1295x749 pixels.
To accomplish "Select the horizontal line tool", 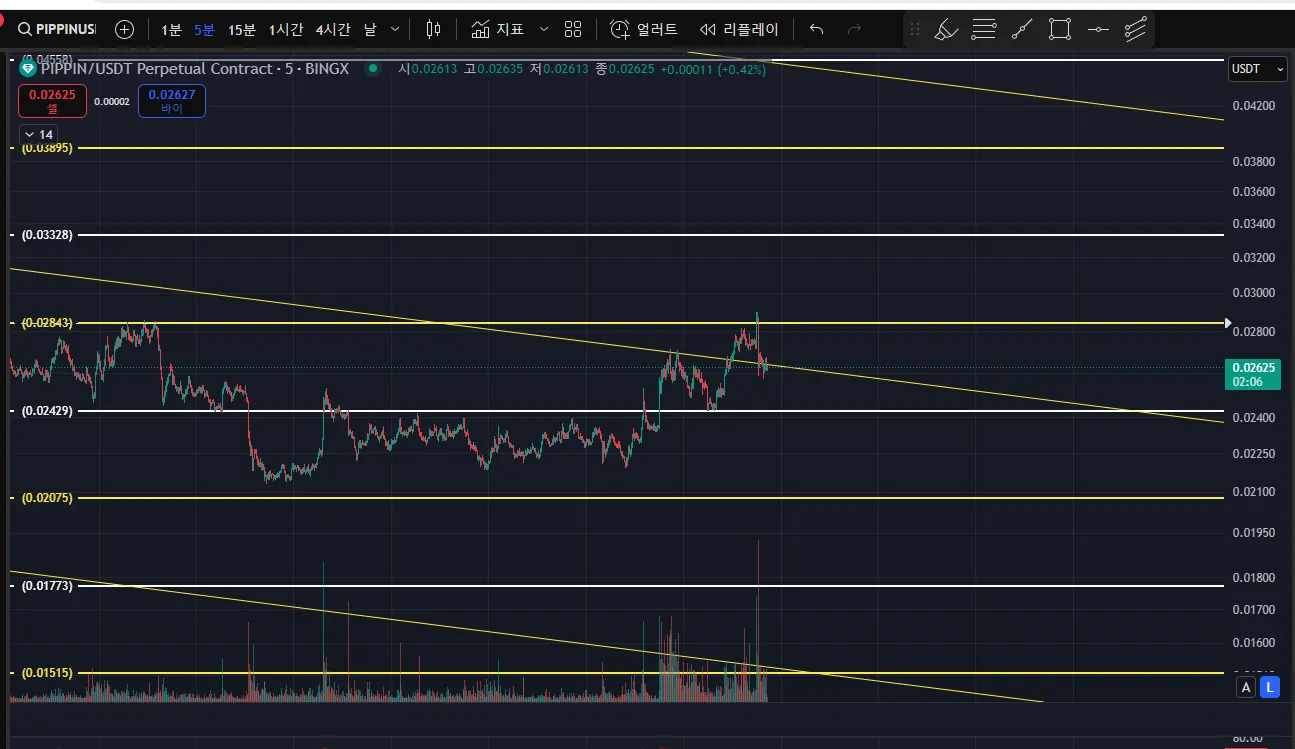I will pos(1098,29).
